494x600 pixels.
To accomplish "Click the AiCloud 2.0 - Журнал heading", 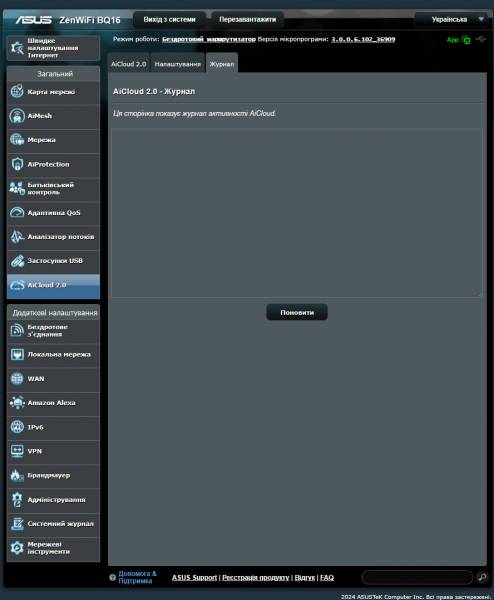I will (154, 91).
